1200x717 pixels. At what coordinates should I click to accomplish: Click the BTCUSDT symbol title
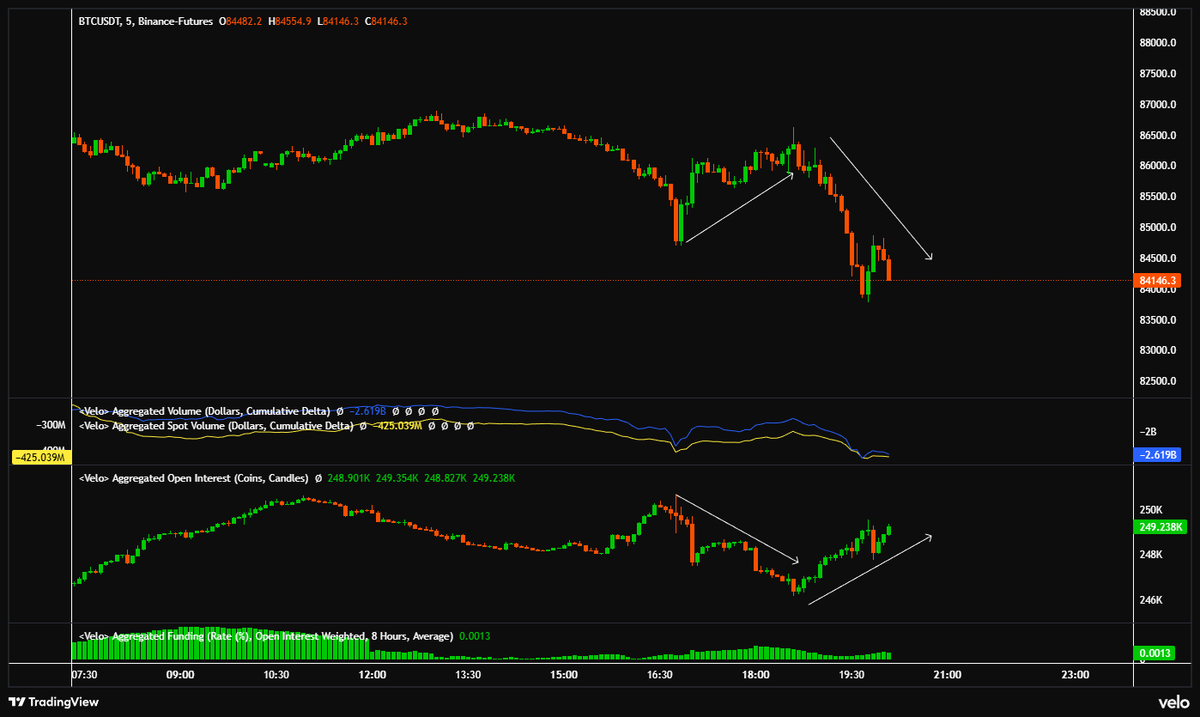[100, 20]
